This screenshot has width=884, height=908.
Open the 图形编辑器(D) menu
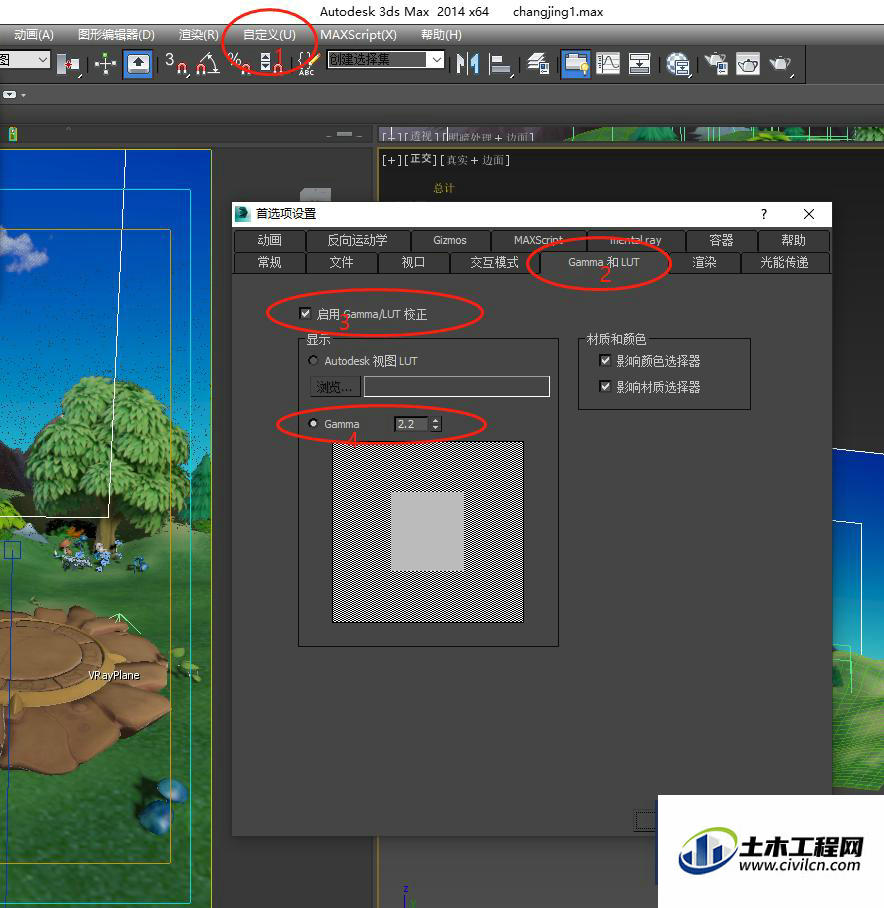coord(116,35)
